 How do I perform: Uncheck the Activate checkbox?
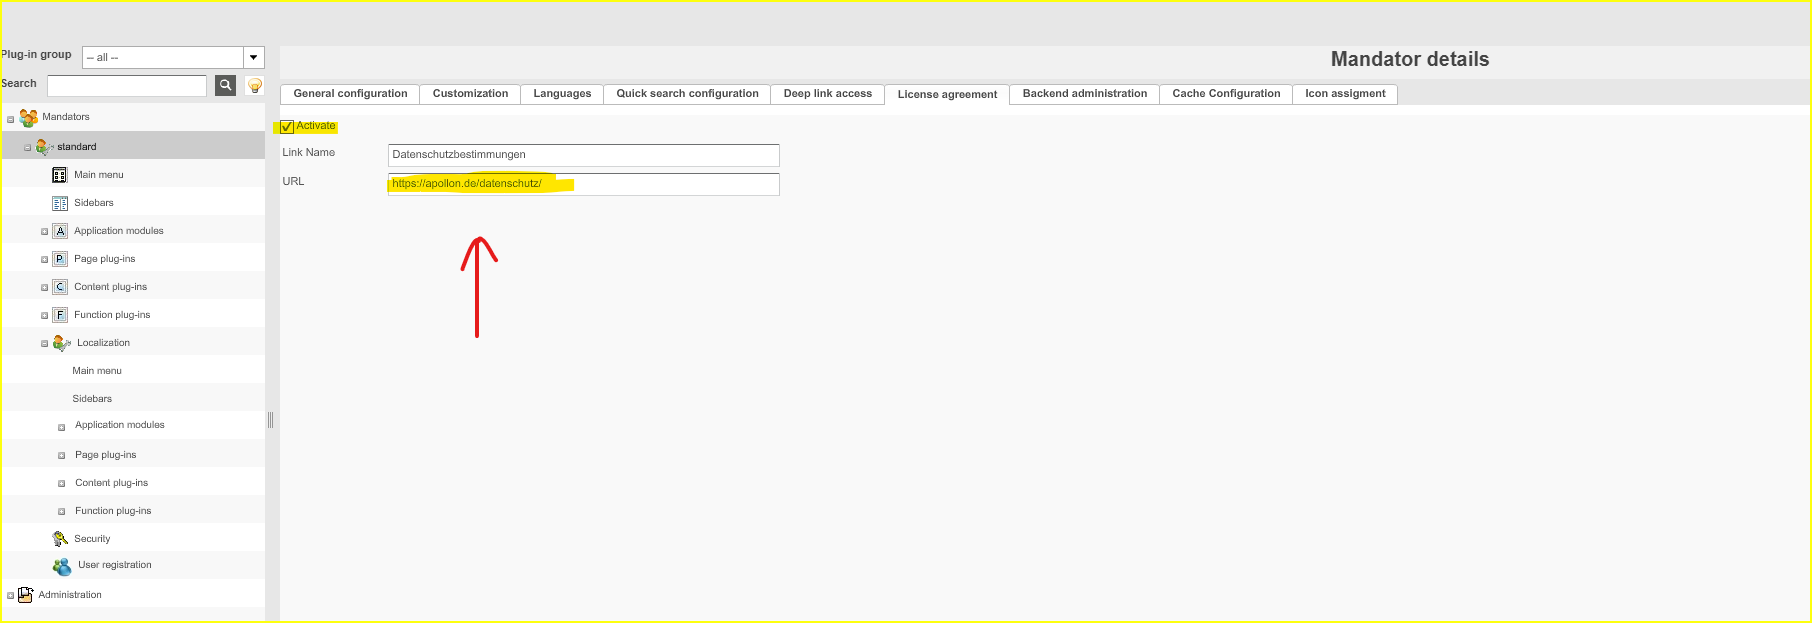[x=287, y=127]
